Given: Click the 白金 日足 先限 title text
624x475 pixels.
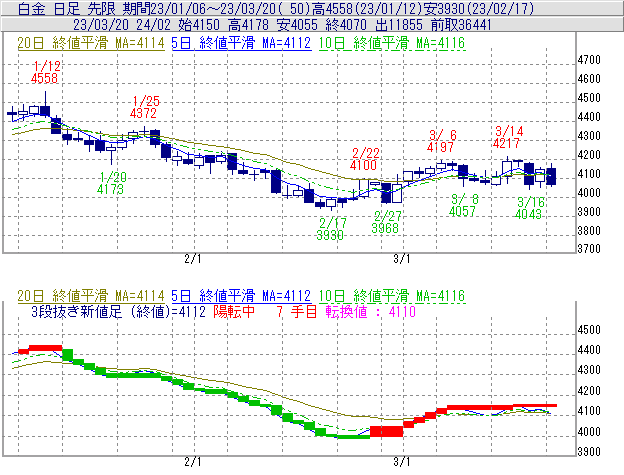Looking at the screenshot, I should (66, 9).
